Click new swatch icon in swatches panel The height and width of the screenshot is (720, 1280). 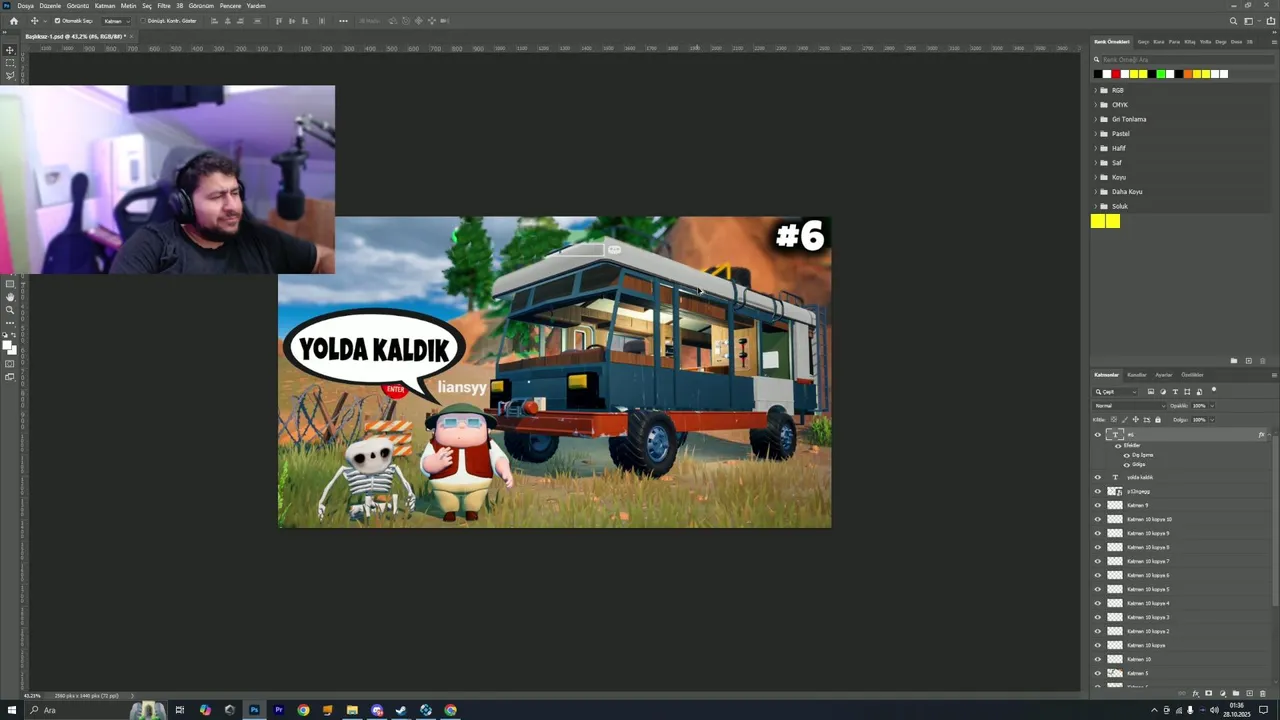coord(1248,361)
